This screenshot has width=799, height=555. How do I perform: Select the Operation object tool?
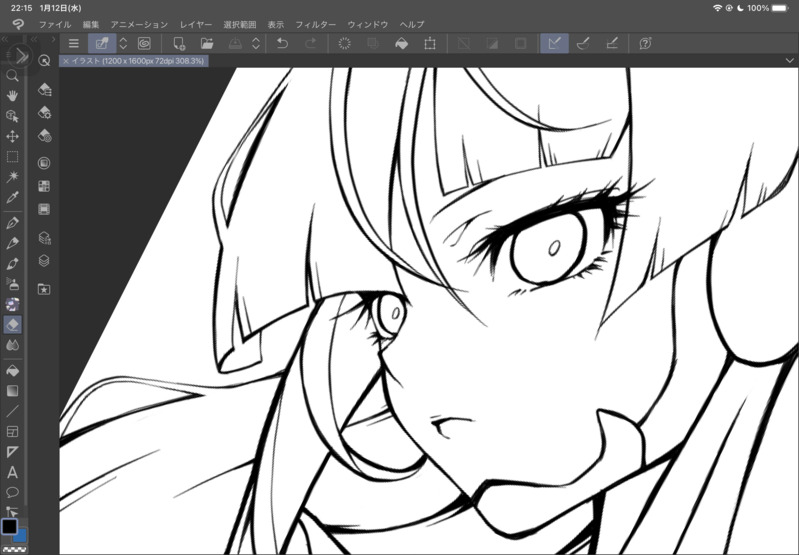(x=12, y=116)
